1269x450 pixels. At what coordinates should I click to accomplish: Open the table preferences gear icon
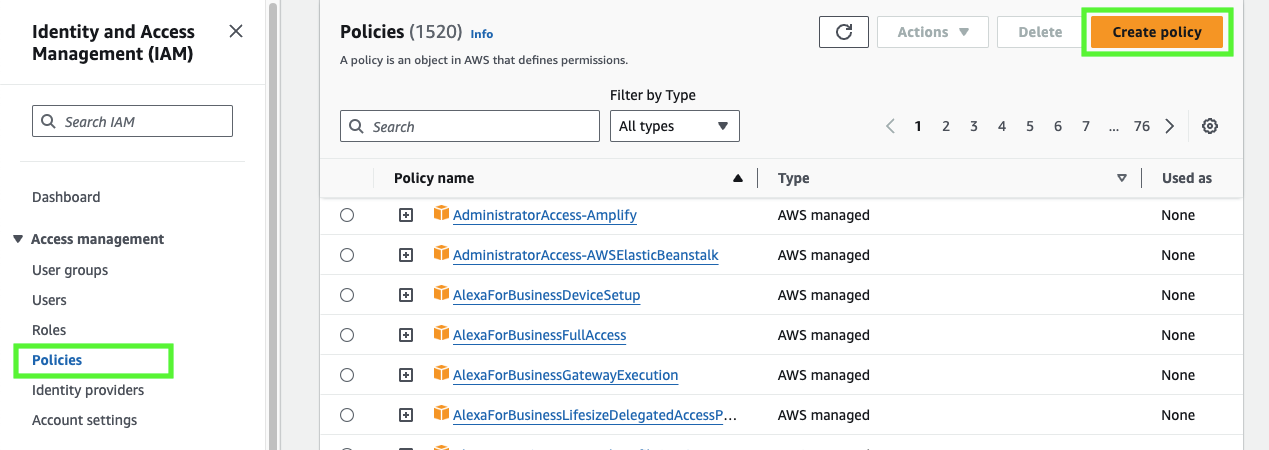(x=1210, y=126)
